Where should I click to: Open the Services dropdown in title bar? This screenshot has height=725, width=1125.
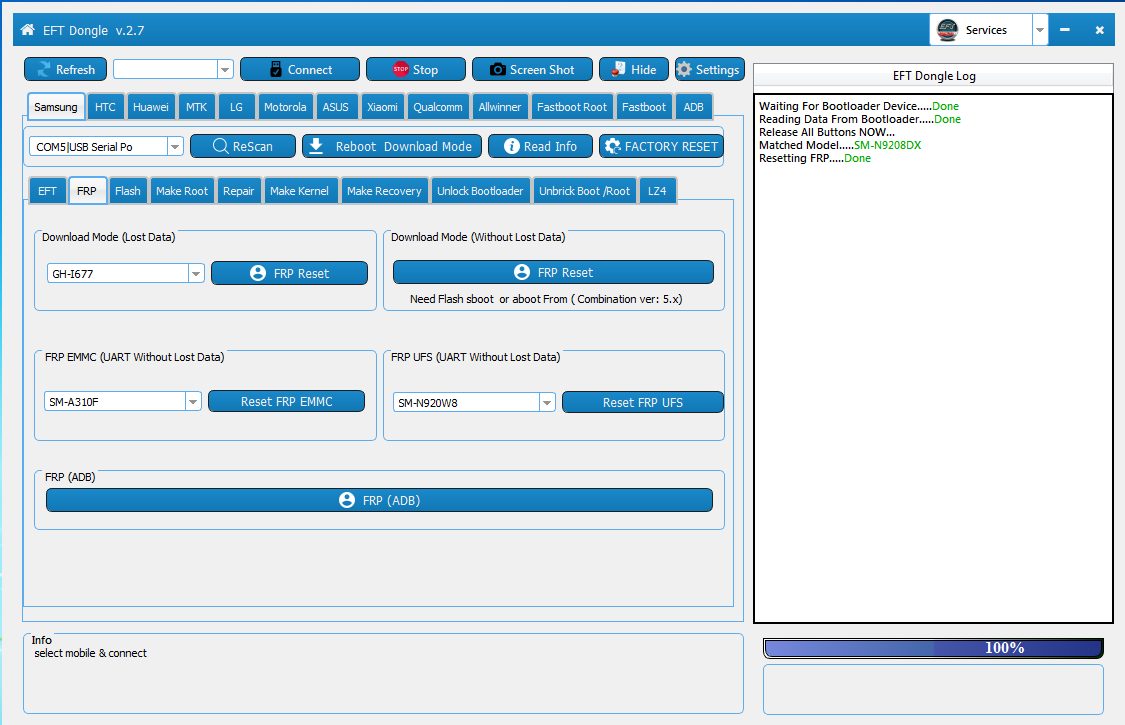[x=1040, y=30]
